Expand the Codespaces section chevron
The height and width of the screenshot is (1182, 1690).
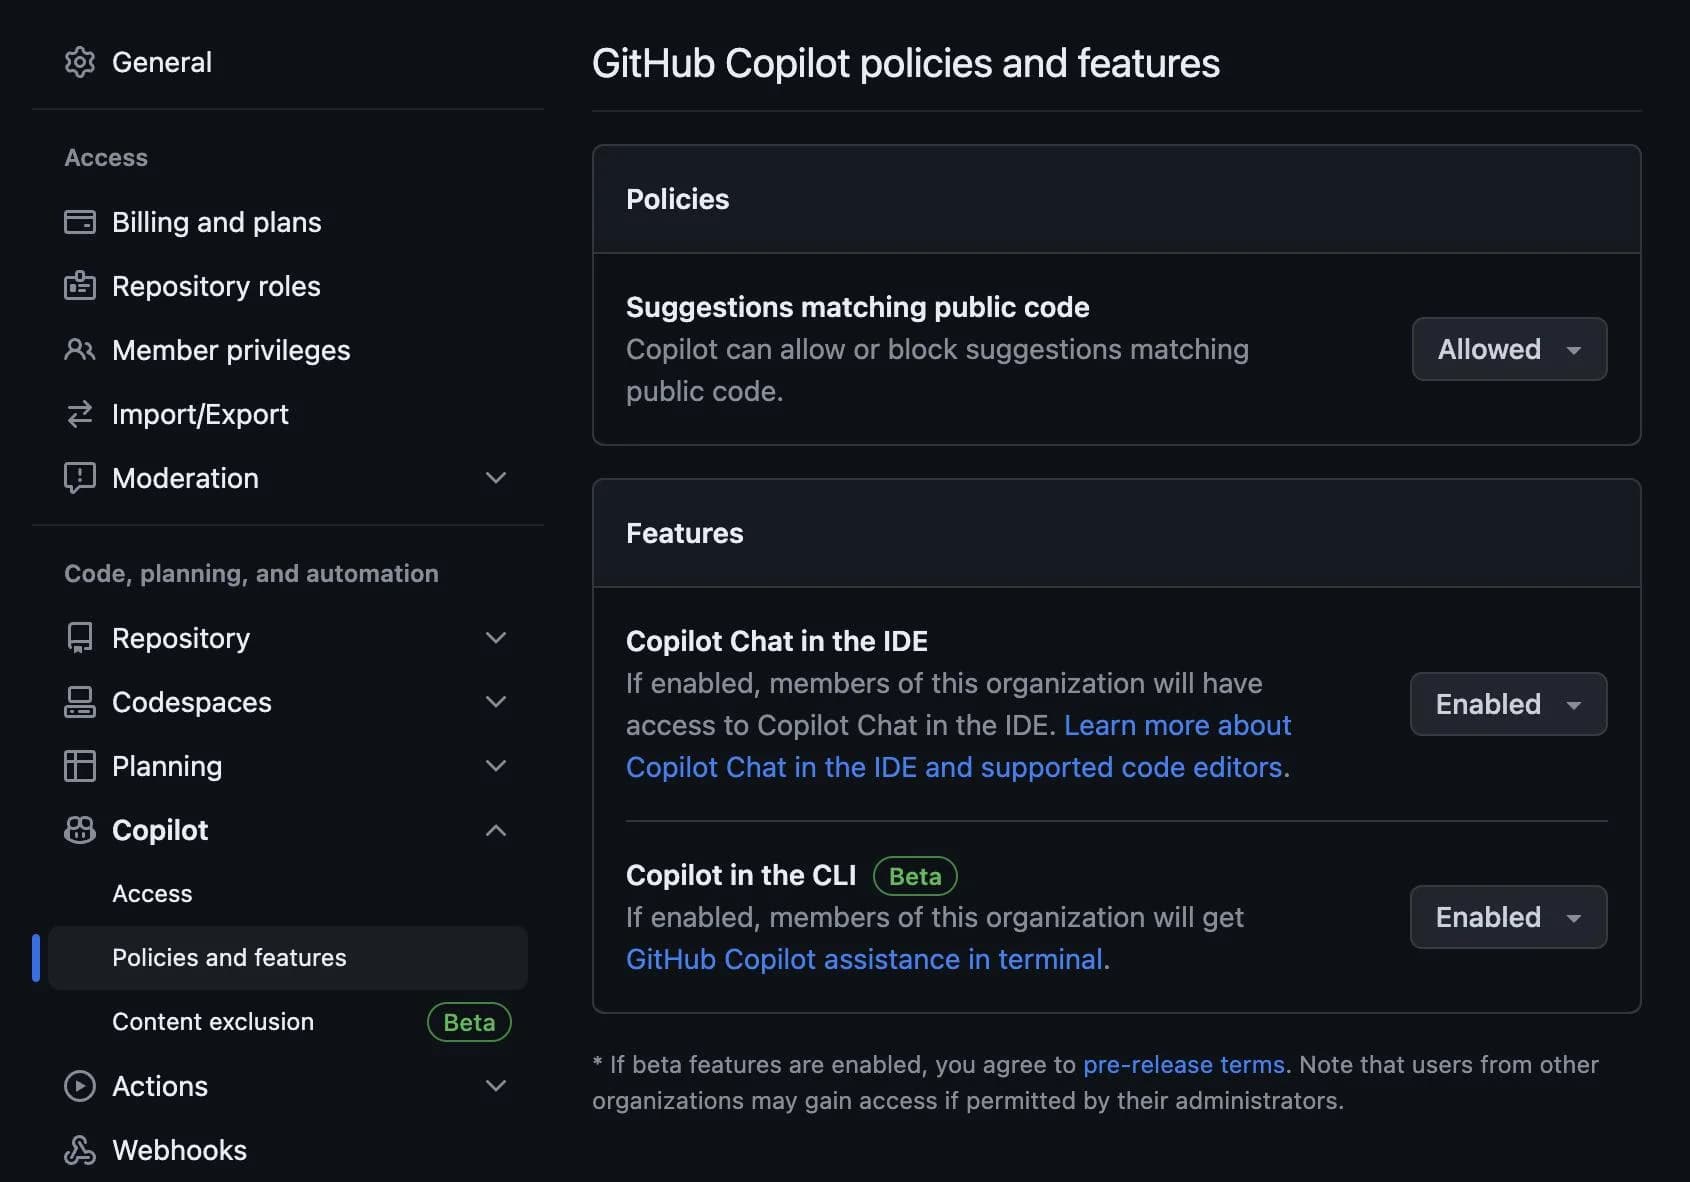tap(496, 702)
